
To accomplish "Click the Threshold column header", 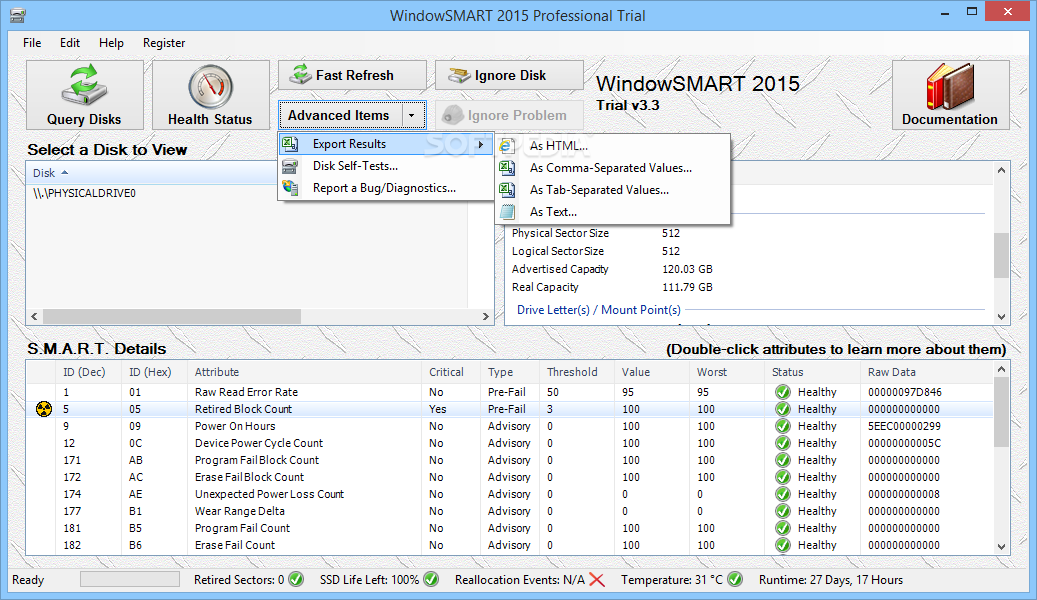I will (x=577, y=372).
